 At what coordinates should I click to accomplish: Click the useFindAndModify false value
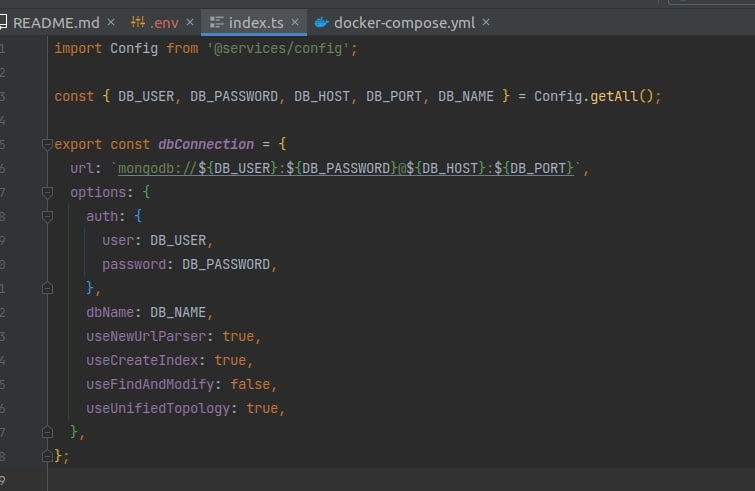(250, 384)
